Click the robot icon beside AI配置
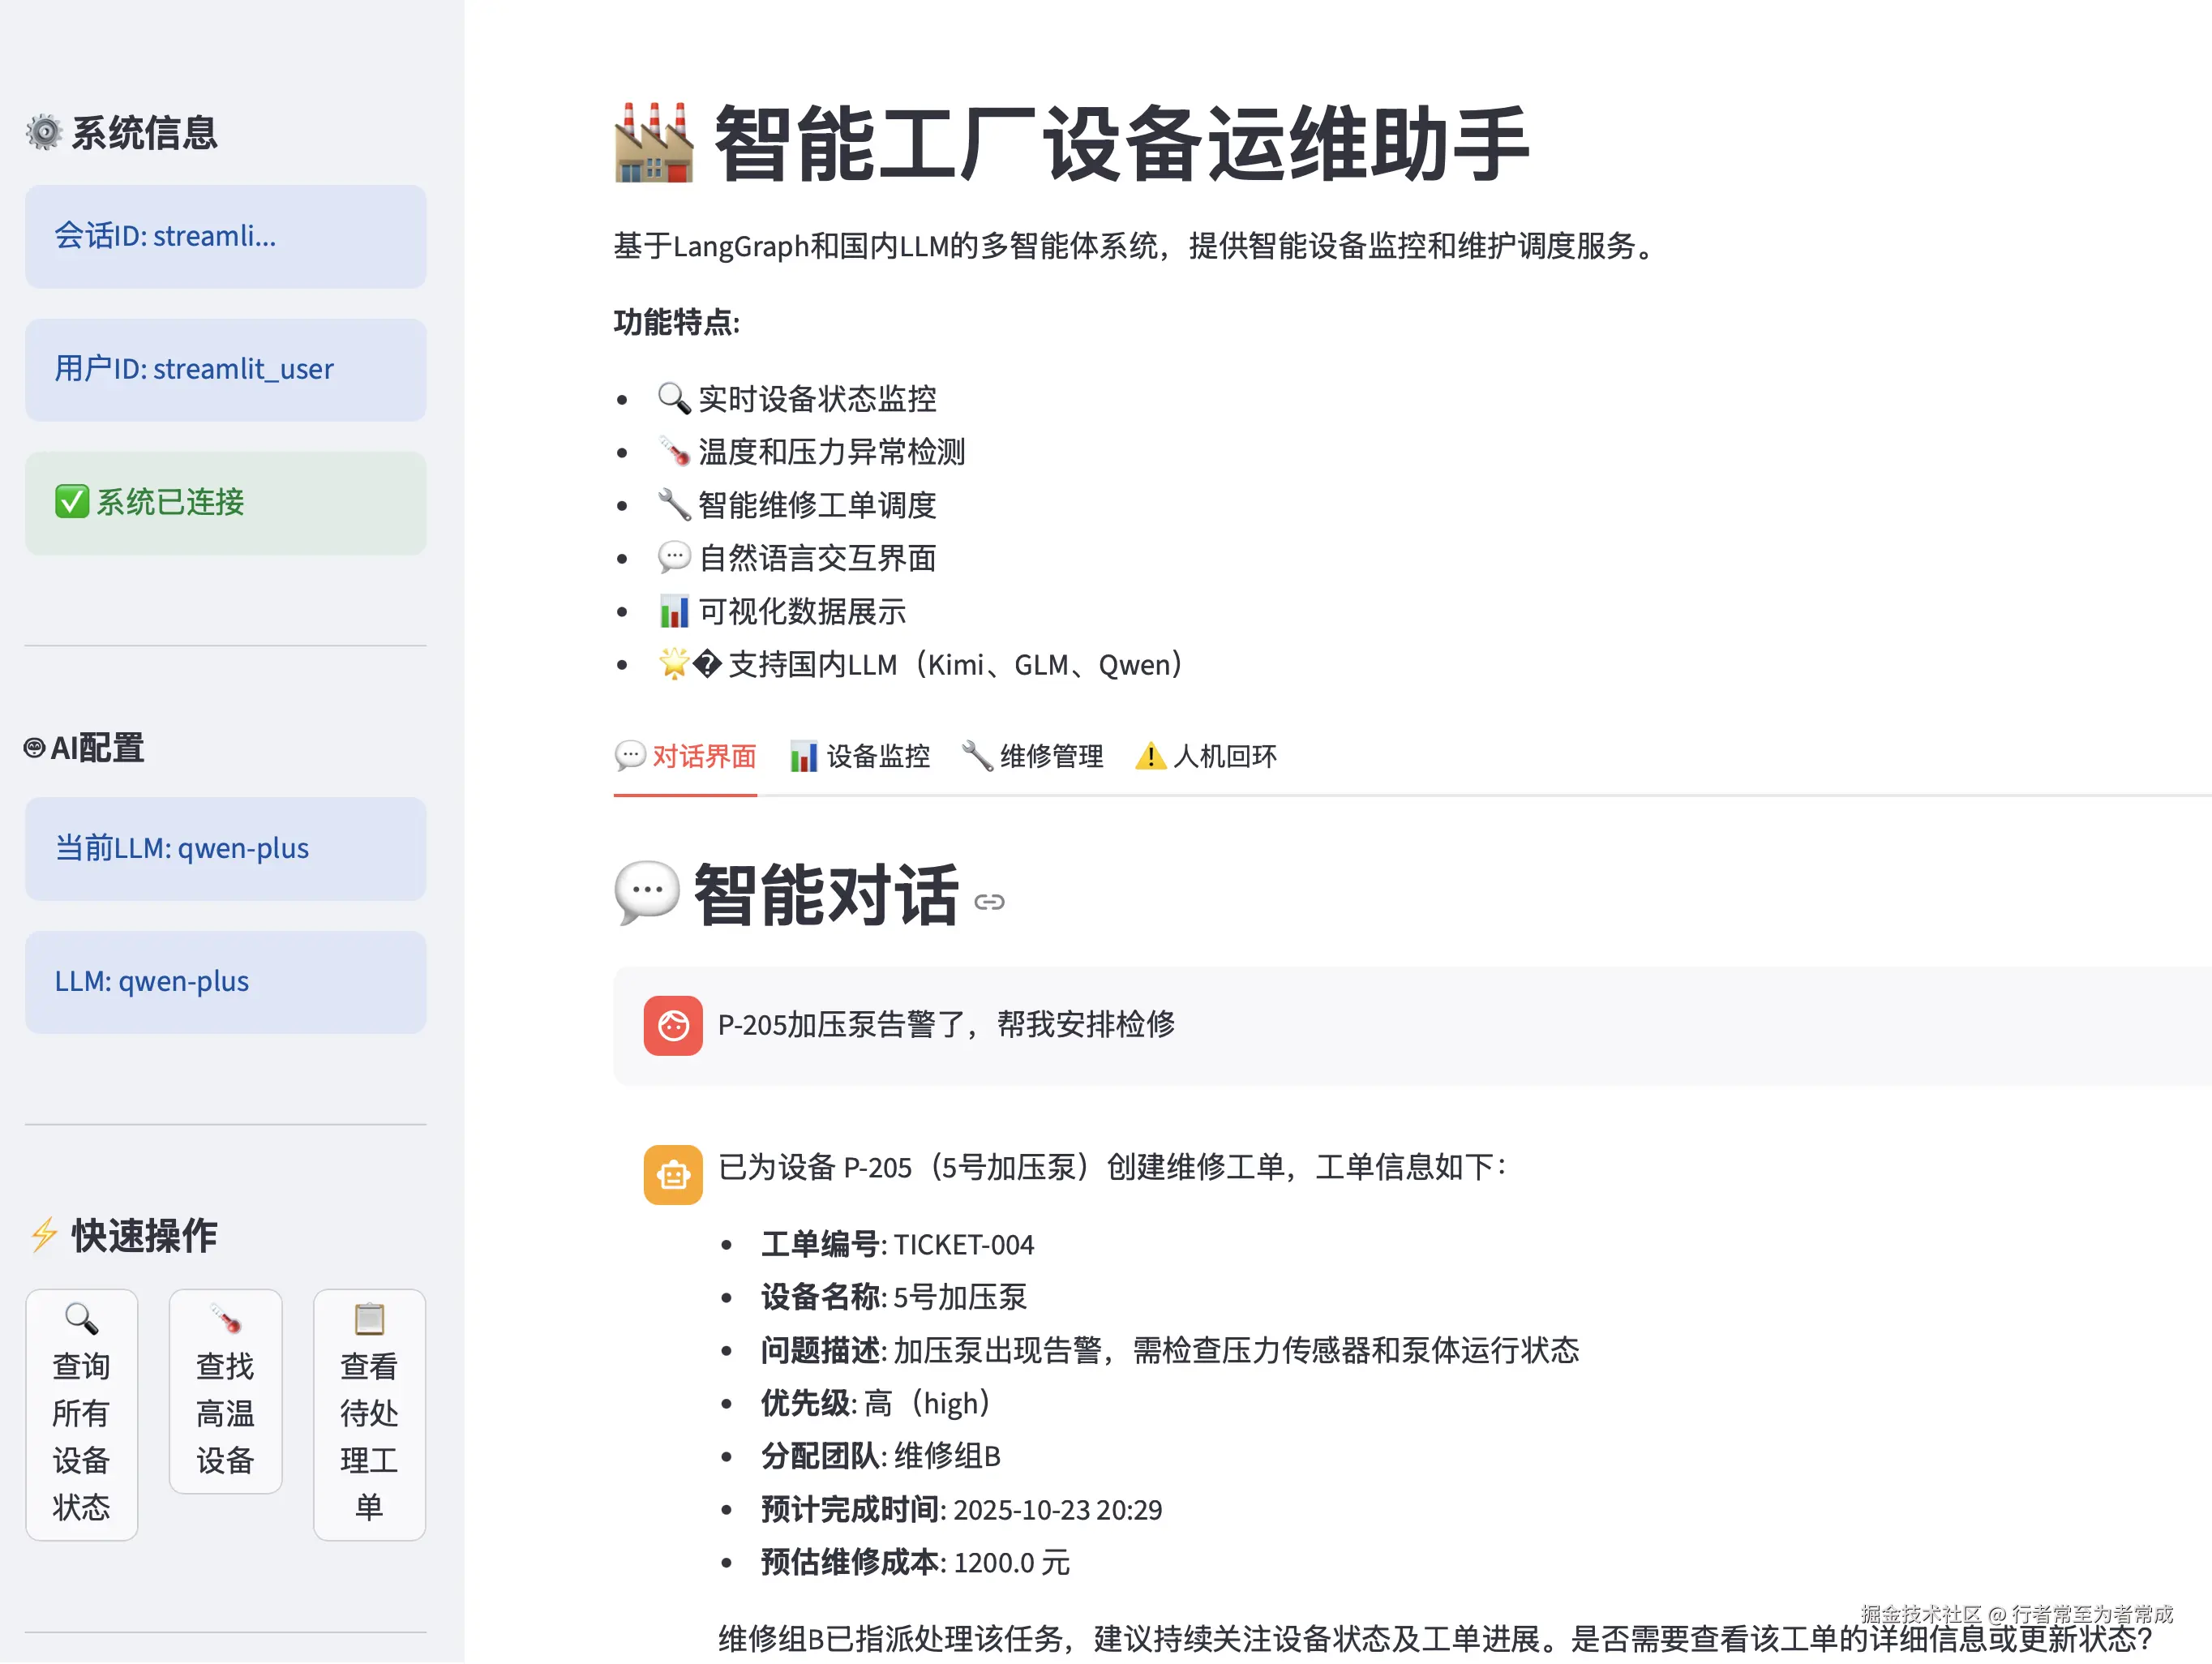Image resolution: width=2212 pixels, height=1664 pixels. point(34,748)
